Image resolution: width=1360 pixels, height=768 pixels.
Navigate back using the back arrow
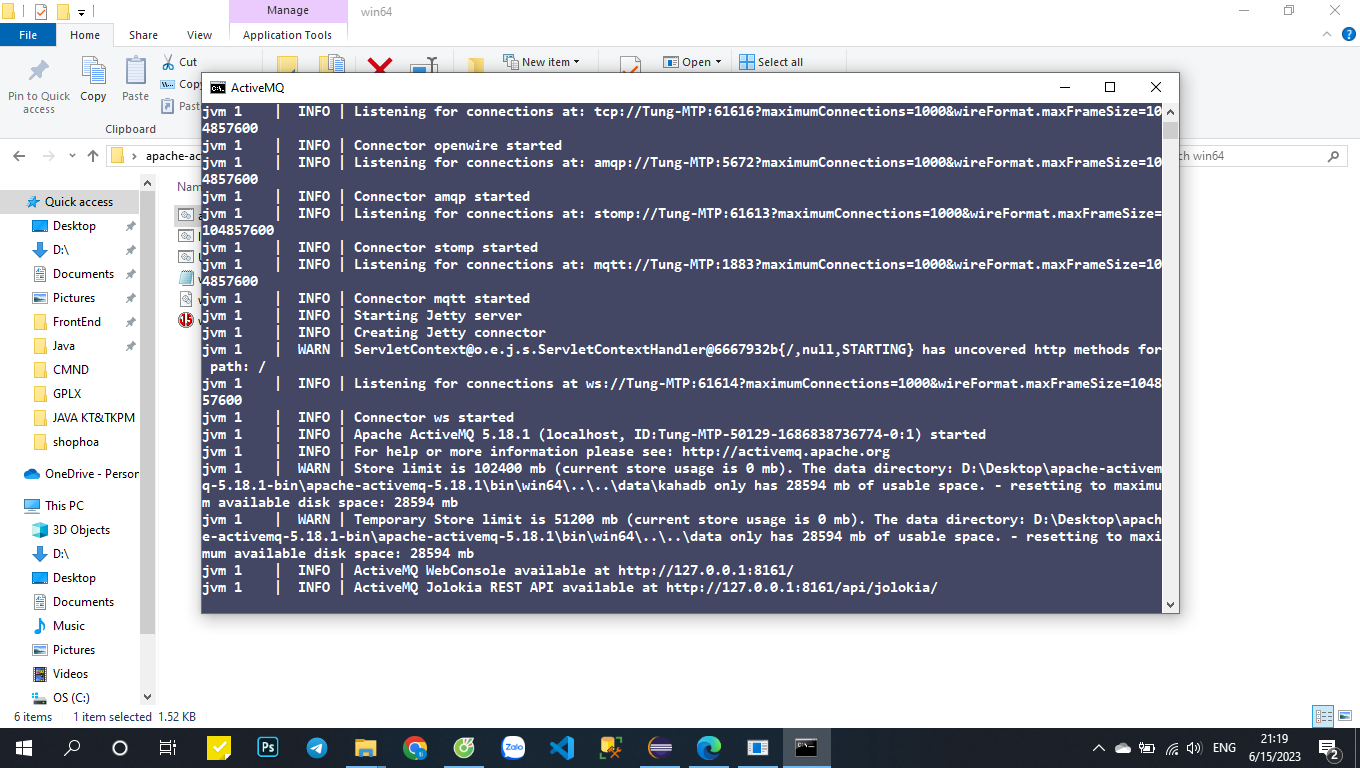point(18,156)
